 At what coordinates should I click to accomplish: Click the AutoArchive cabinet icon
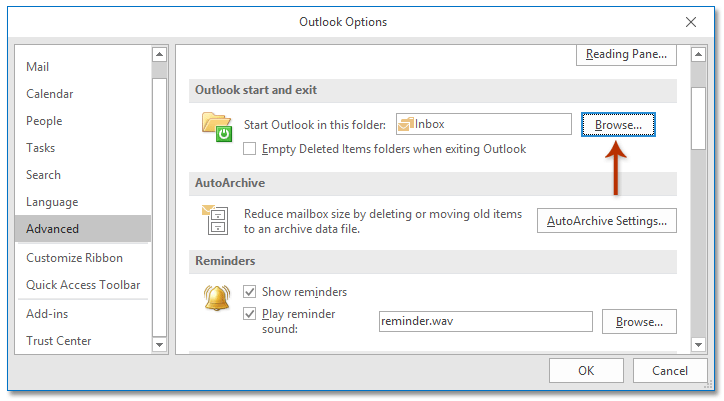[217, 220]
